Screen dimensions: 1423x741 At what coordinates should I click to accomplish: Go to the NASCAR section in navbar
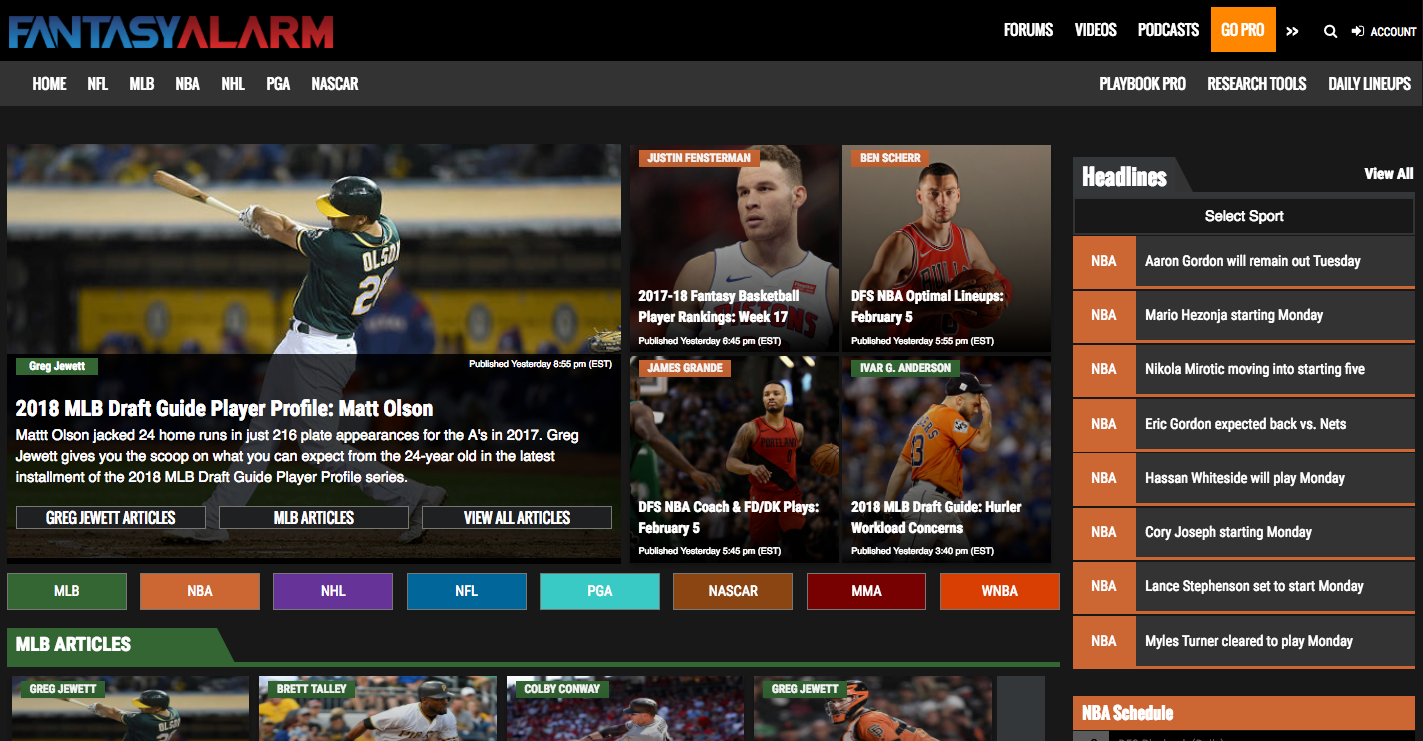(x=334, y=84)
